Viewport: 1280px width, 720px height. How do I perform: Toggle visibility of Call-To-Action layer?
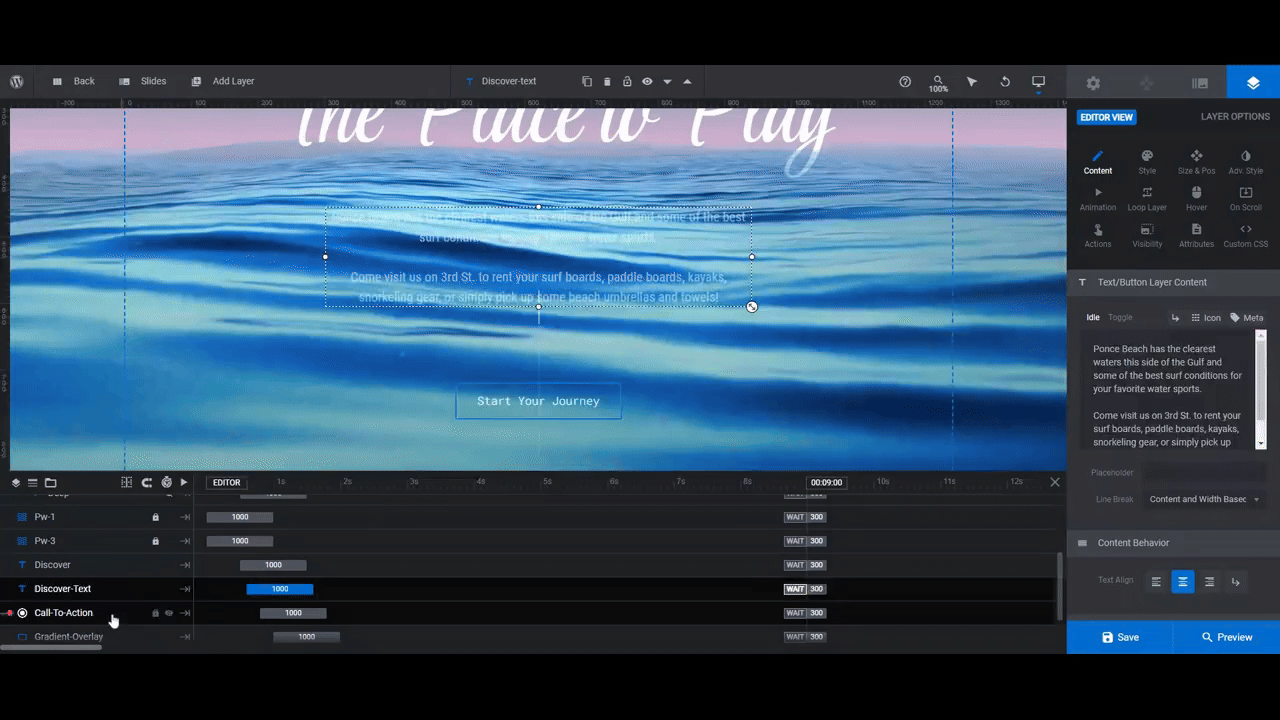[x=169, y=613]
